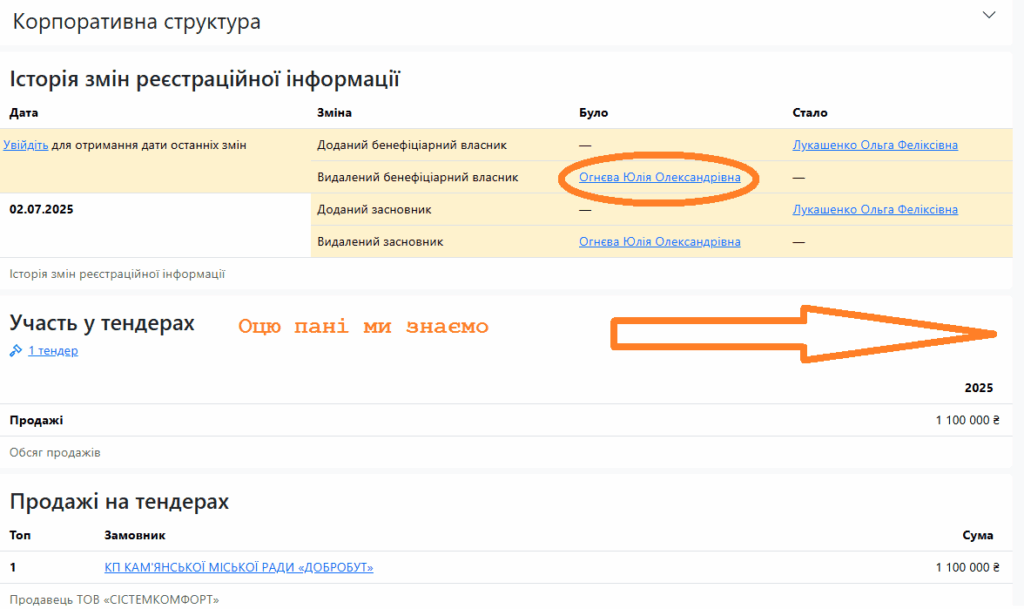The image size is (1024, 609).
Task: Open КП Кам'янської міської ради «Добробут» customer link
Action: [x=238, y=568]
